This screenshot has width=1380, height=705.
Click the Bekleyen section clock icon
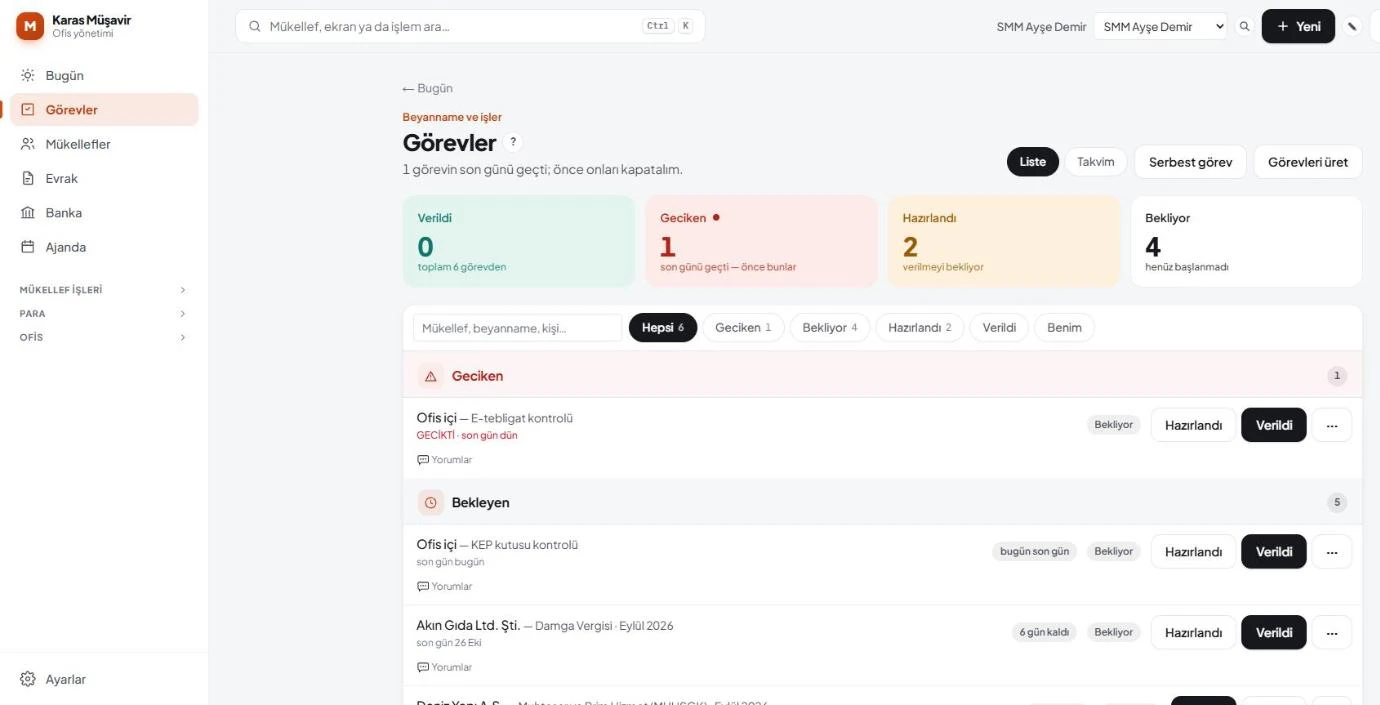(431, 503)
